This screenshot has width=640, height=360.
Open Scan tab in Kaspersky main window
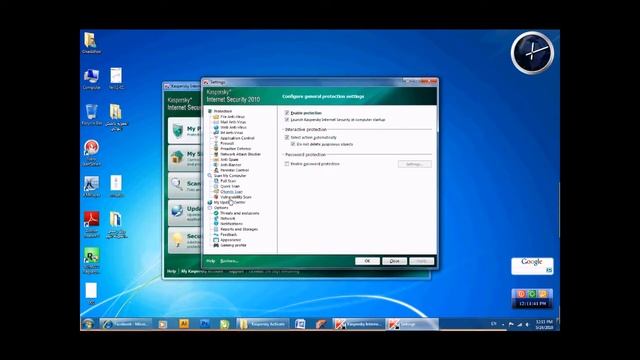coord(184,185)
